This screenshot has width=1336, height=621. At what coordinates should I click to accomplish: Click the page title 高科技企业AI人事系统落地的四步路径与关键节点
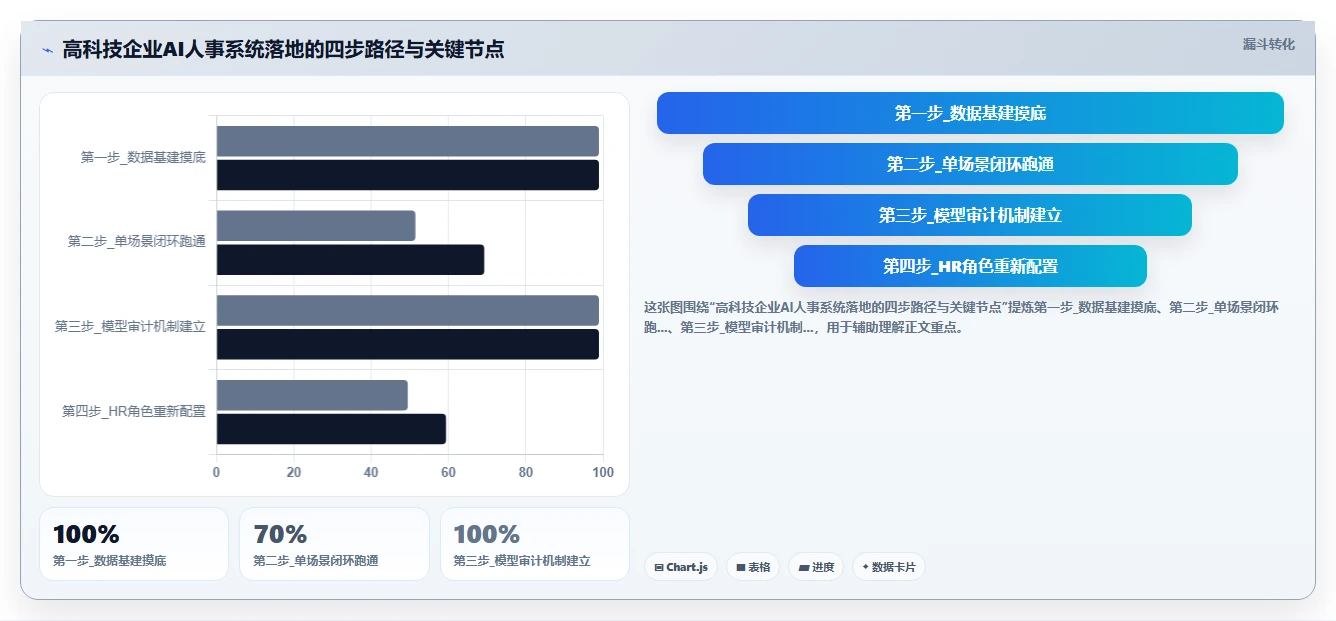click(x=283, y=49)
